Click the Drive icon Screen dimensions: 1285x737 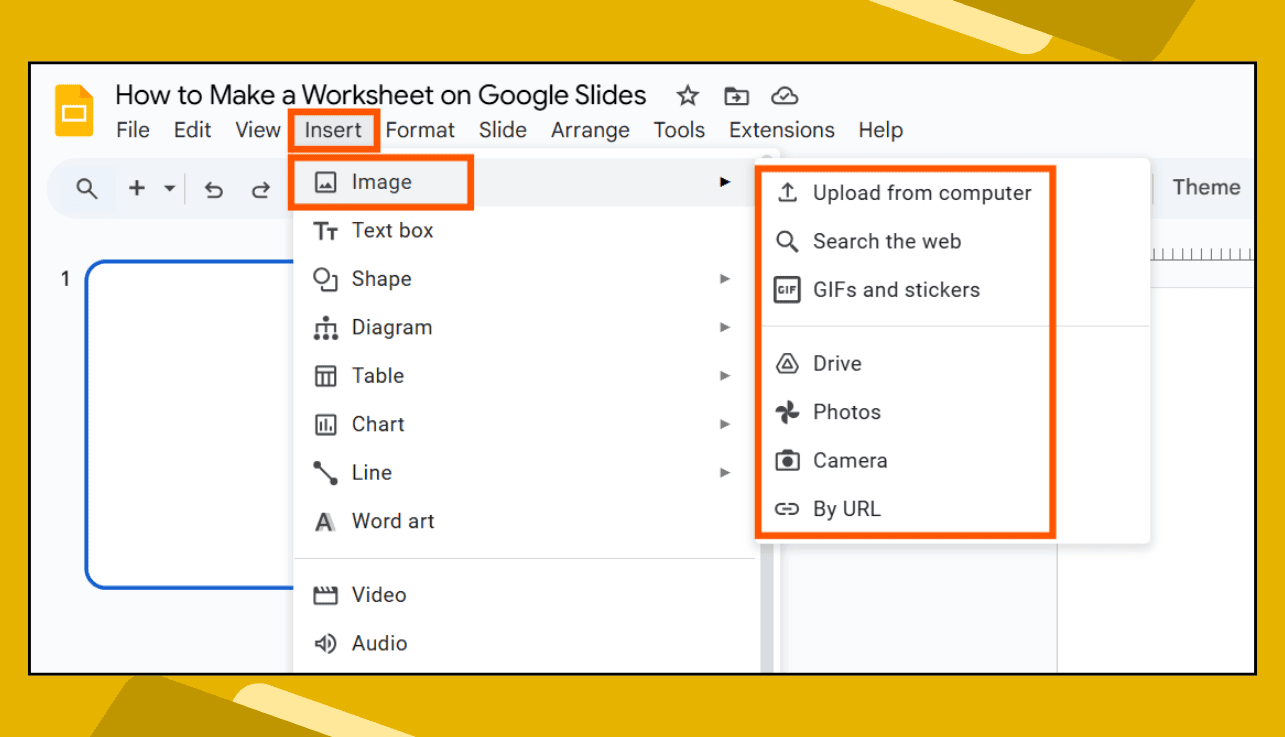(x=788, y=363)
